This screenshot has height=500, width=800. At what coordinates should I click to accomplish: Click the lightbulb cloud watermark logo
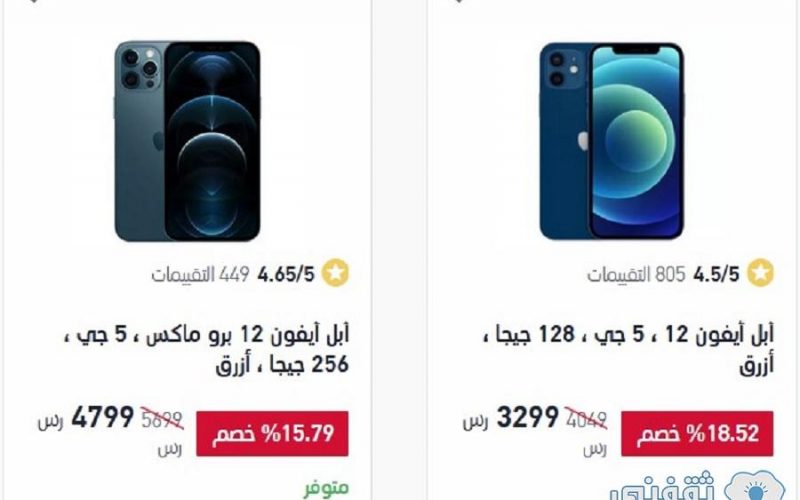(x=755, y=486)
